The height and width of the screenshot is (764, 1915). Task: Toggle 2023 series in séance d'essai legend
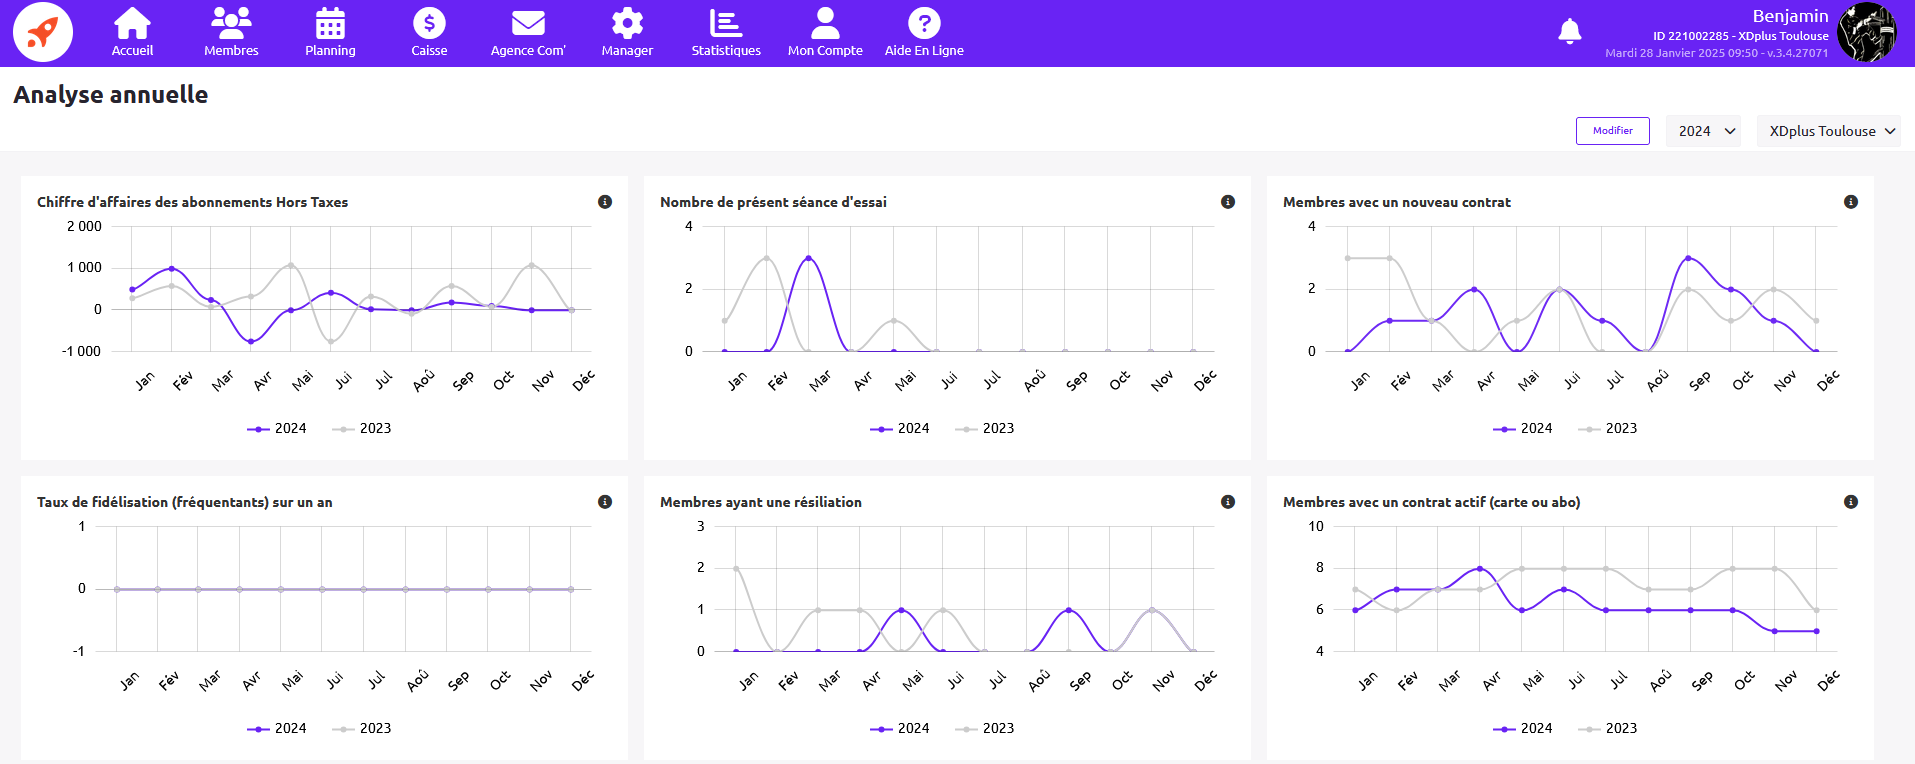coord(985,428)
